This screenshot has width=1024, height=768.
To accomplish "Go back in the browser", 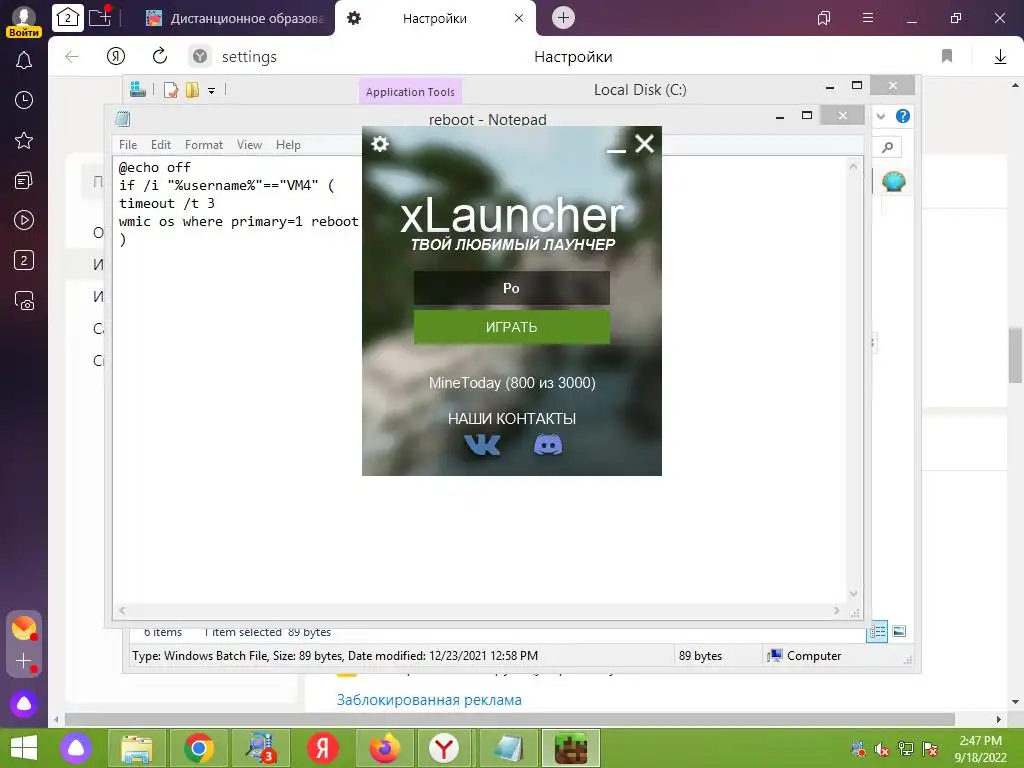I will point(72,57).
